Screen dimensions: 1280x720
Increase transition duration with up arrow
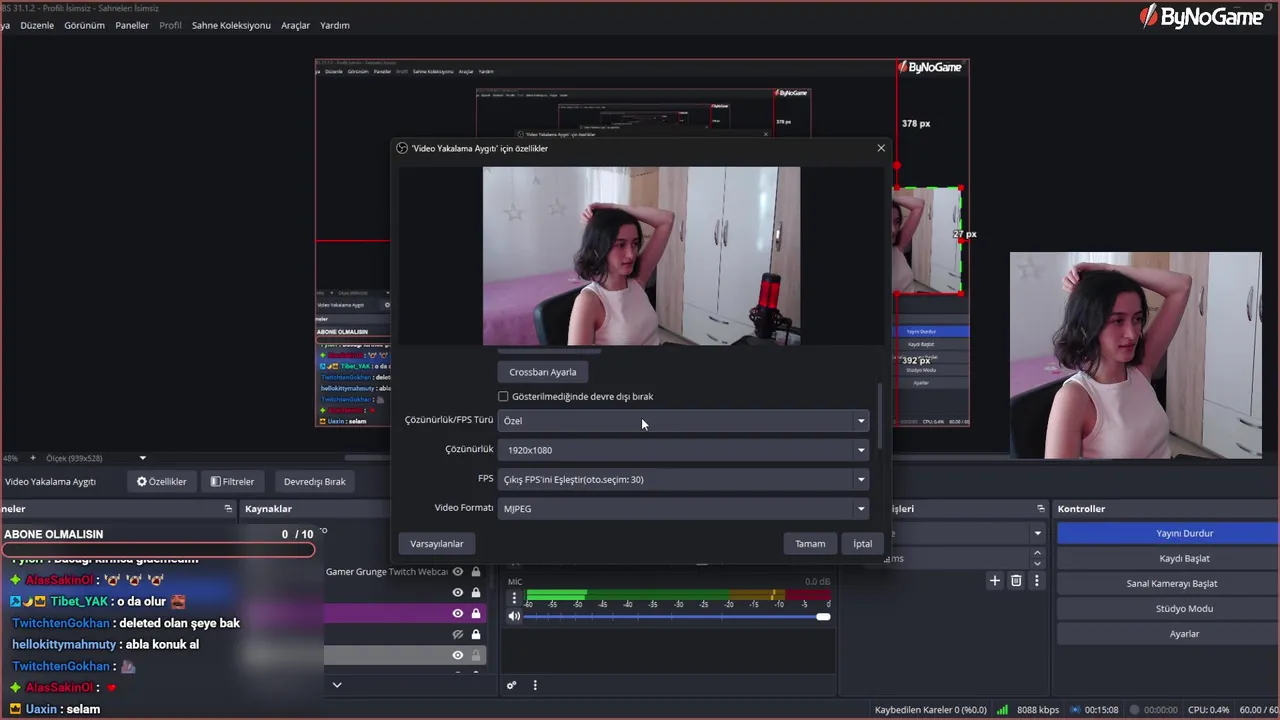(1037, 553)
